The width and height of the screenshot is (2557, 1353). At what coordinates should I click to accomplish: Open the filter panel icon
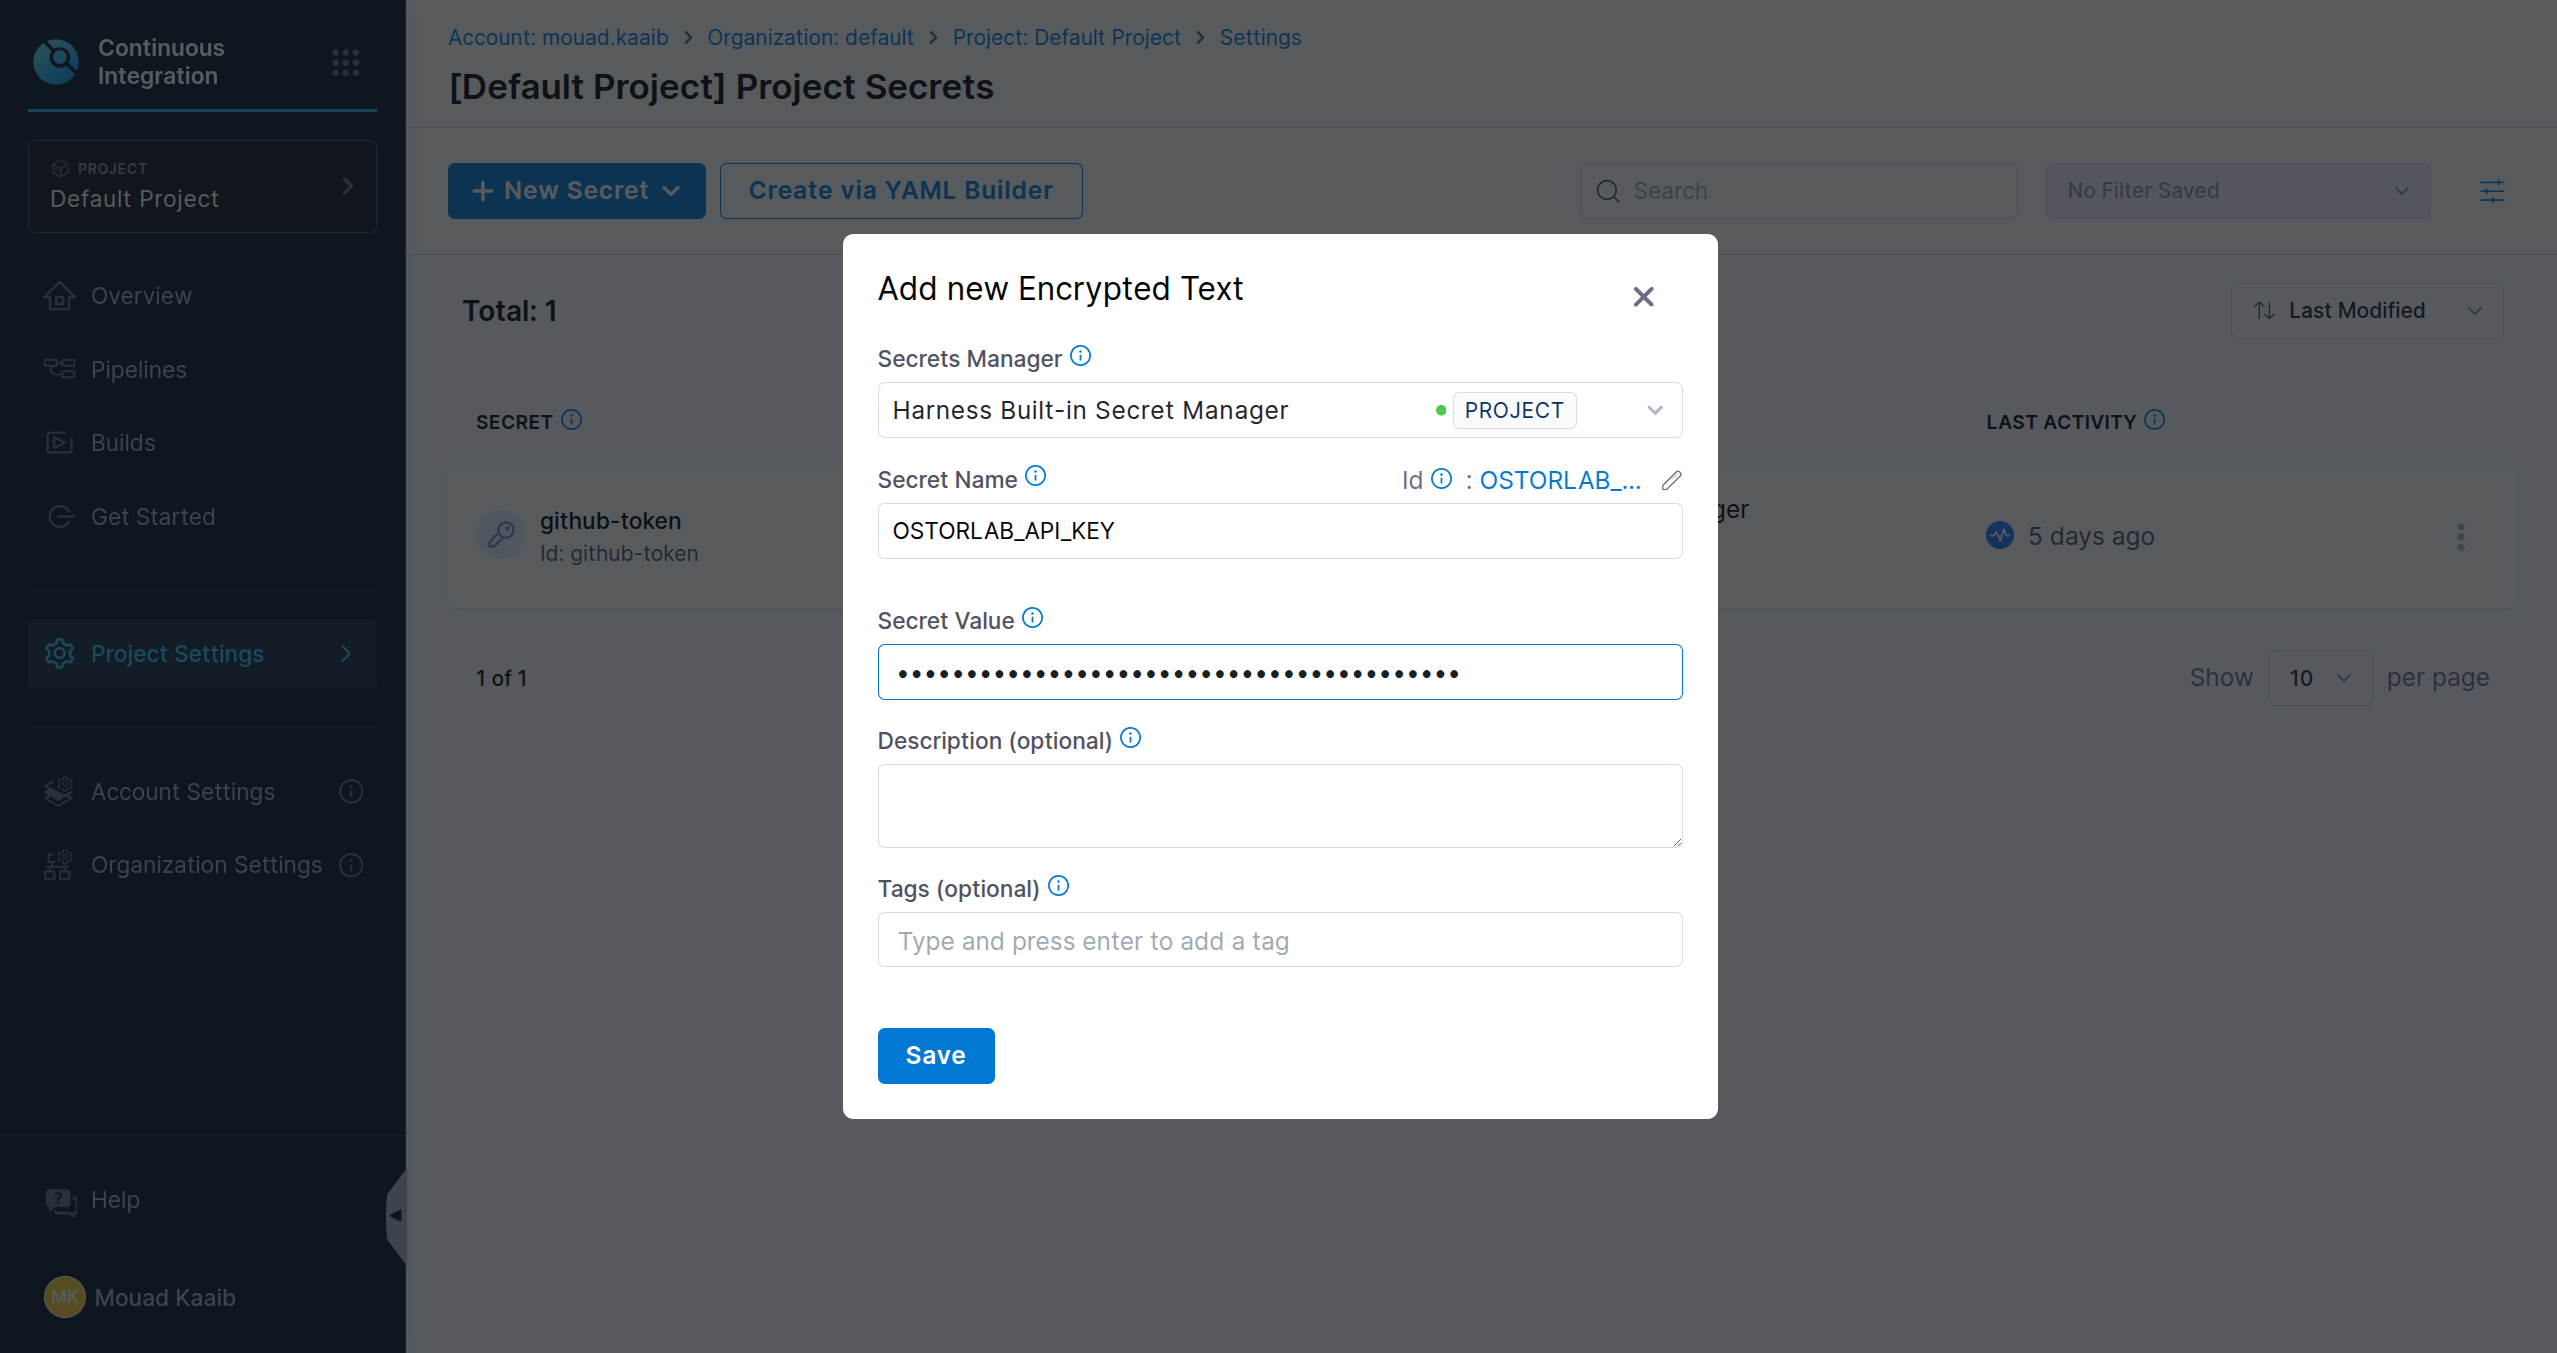(2493, 191)
